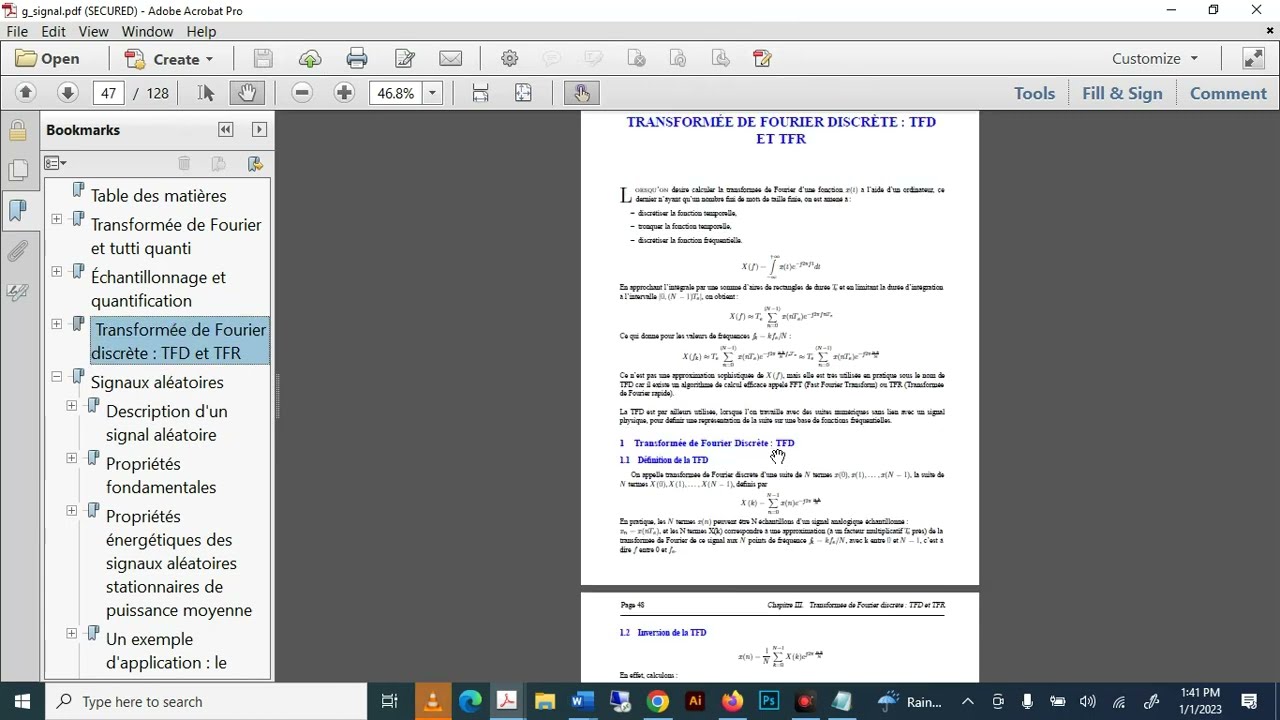Open preferences with the gear icon

pyautogui.click(x=510, y=59)
